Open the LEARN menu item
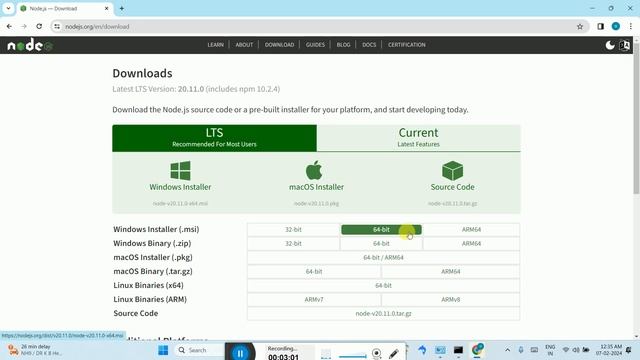The image size is (640, 360). 216,45
